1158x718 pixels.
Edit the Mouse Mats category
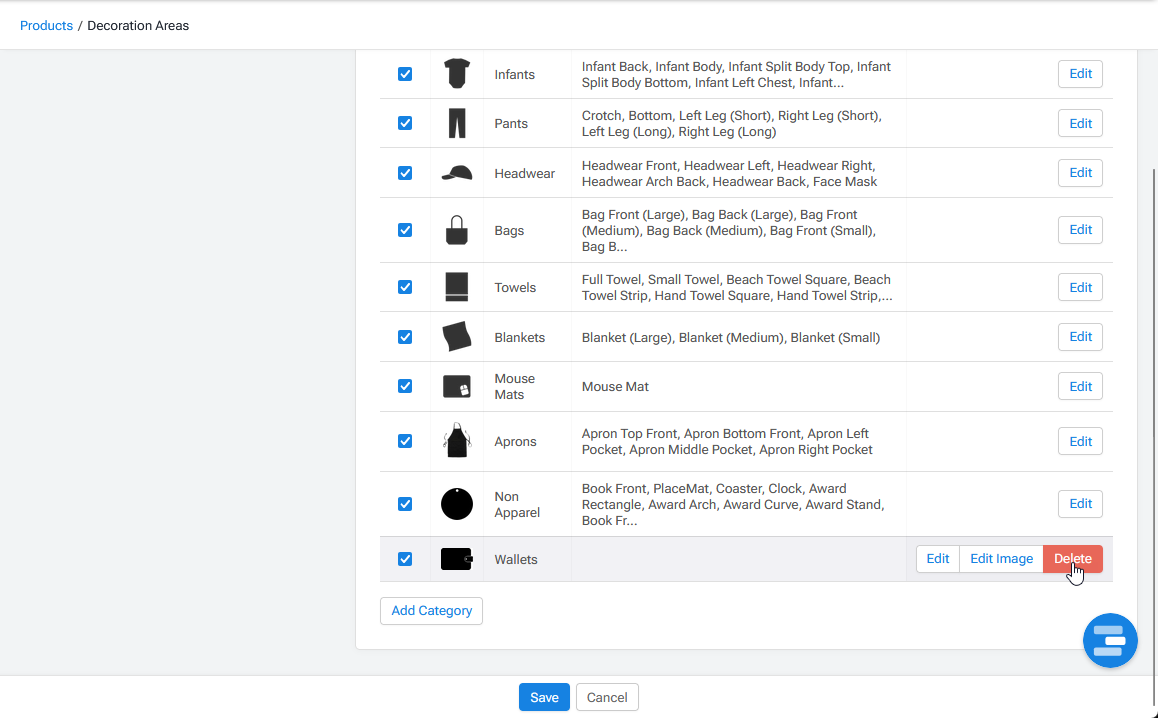(x=1080, y=386)
